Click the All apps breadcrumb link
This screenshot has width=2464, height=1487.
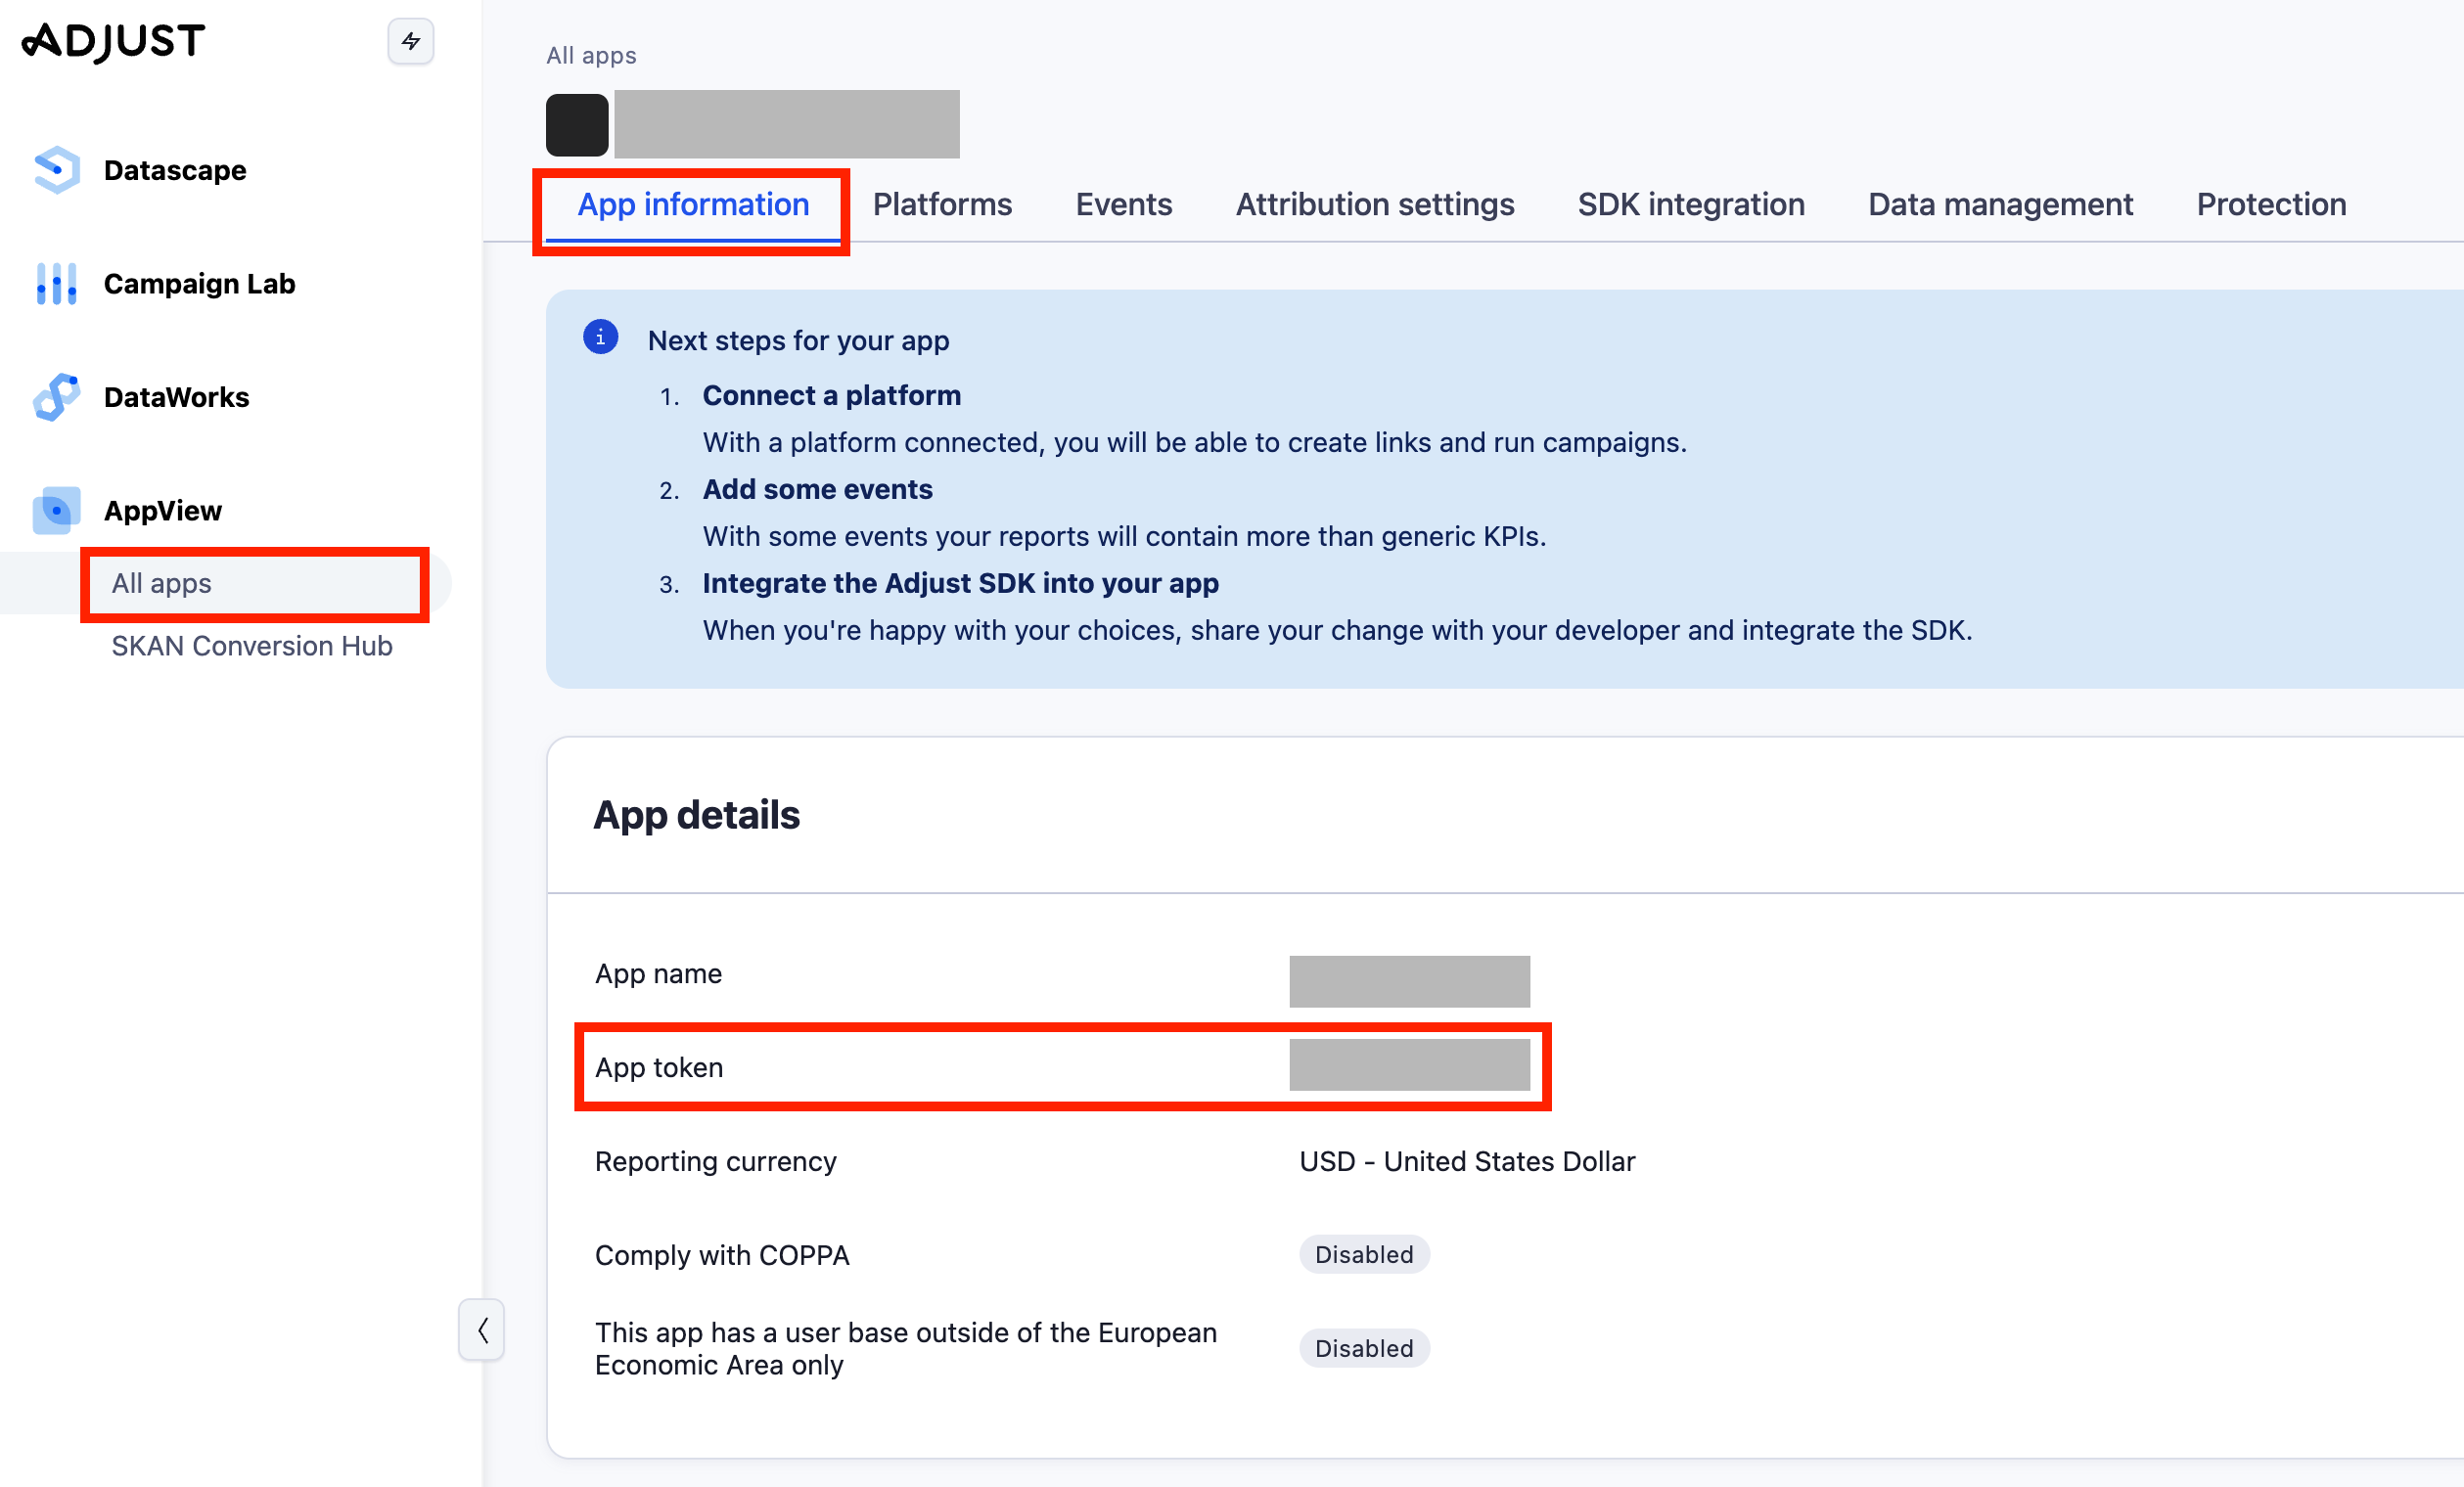pos(591,56)
